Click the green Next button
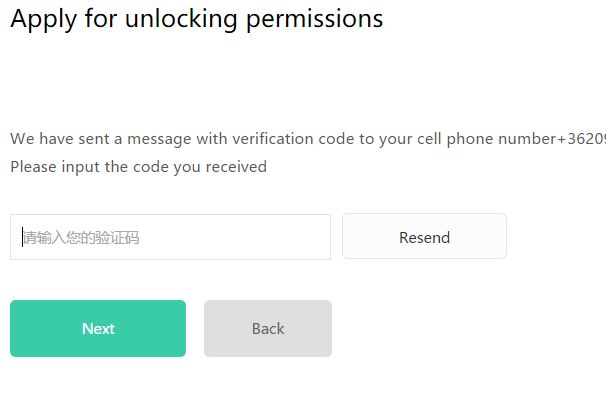Image resolution: width=606 pixels, height=394 pixels. point(98,328)
